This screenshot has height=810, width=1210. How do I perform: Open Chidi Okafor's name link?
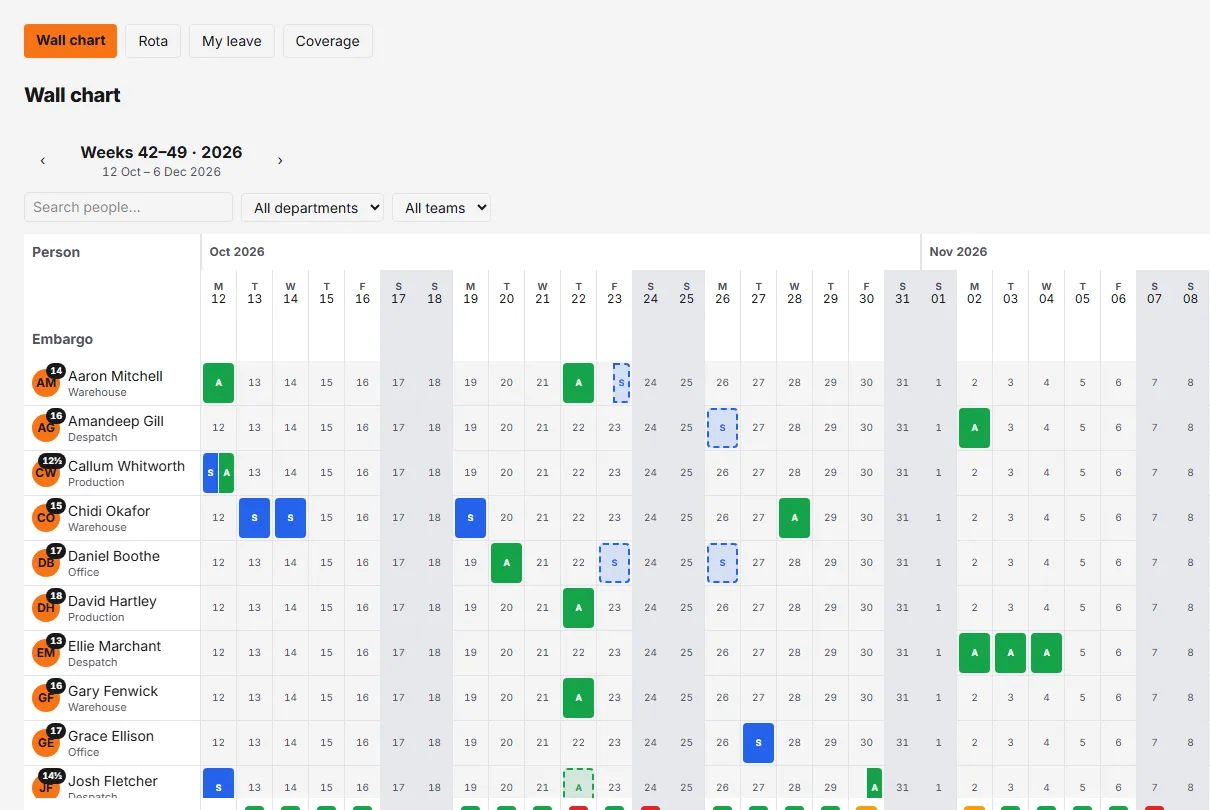109,511
